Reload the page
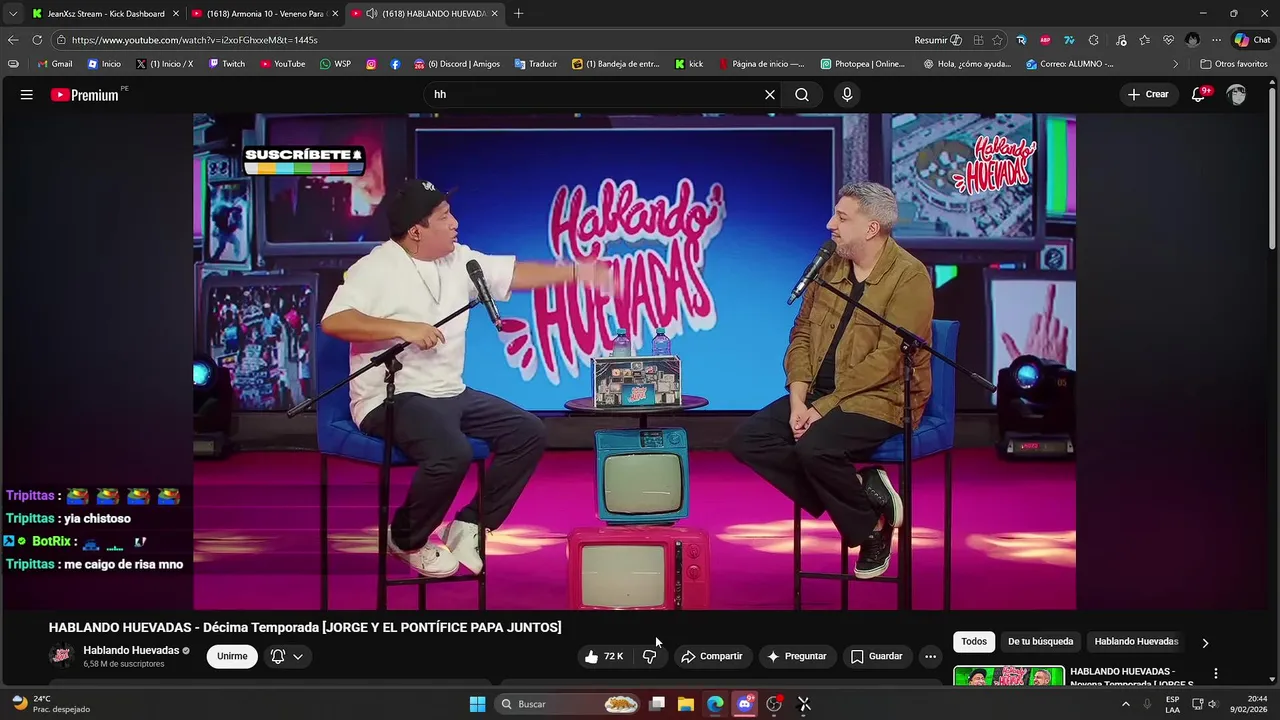The height and width of the screenshot is (720, 1280). click(x=37, y=40)
